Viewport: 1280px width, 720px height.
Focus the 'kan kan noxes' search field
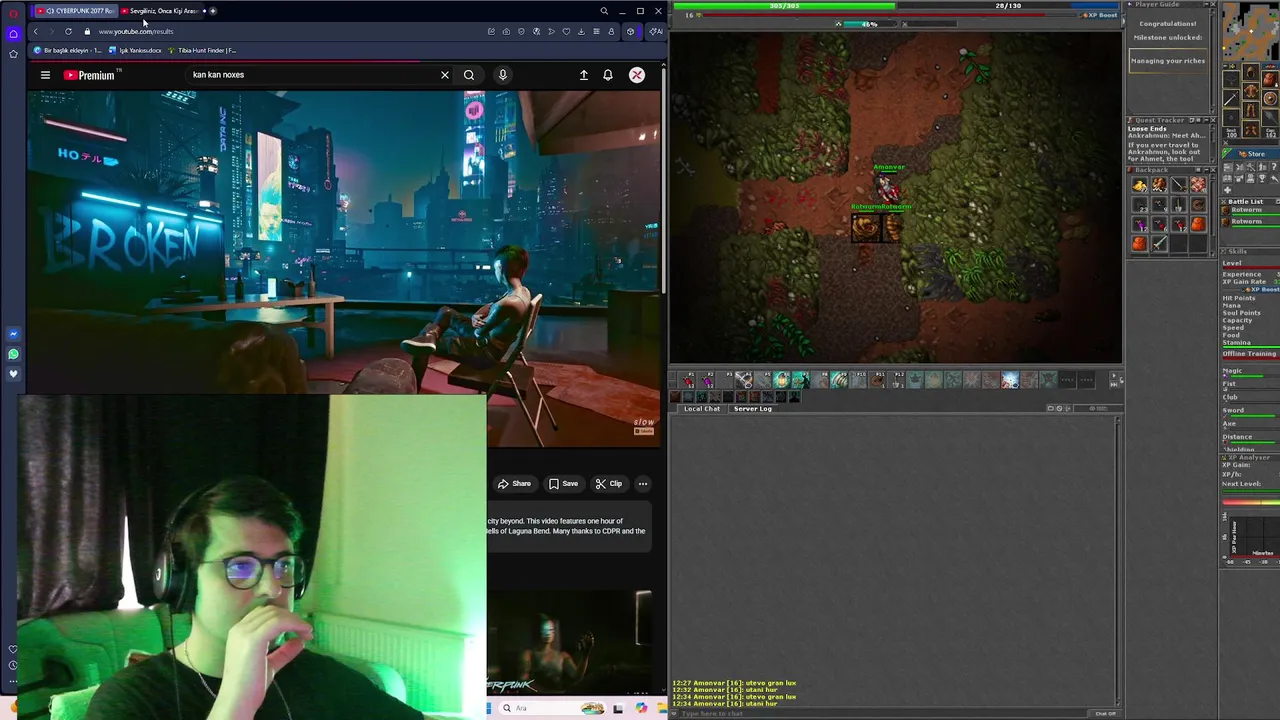click(310, 75)
